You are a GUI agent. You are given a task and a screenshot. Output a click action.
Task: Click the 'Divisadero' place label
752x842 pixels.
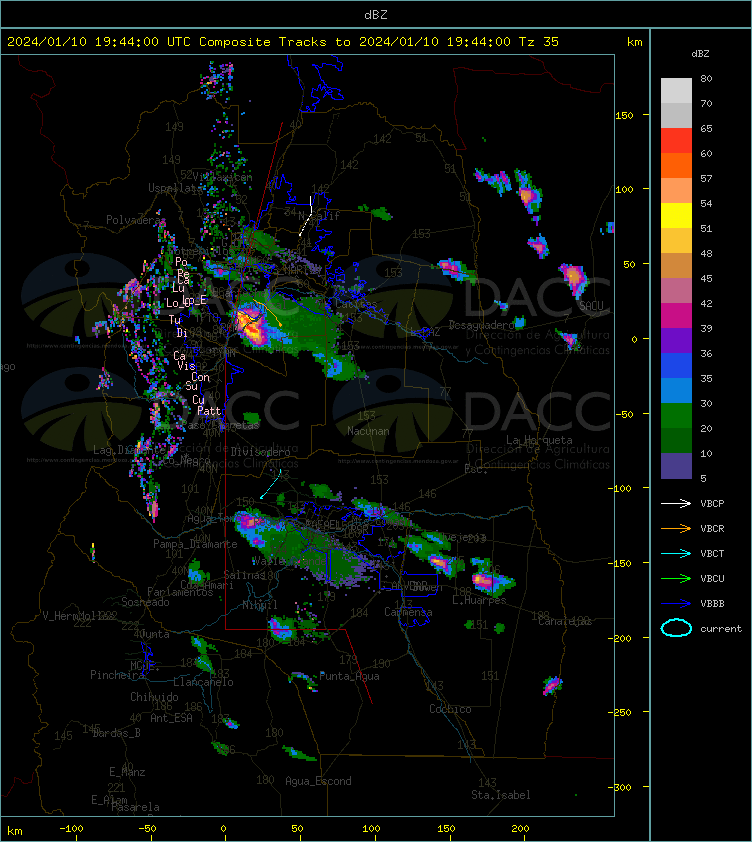coord(261,452)
